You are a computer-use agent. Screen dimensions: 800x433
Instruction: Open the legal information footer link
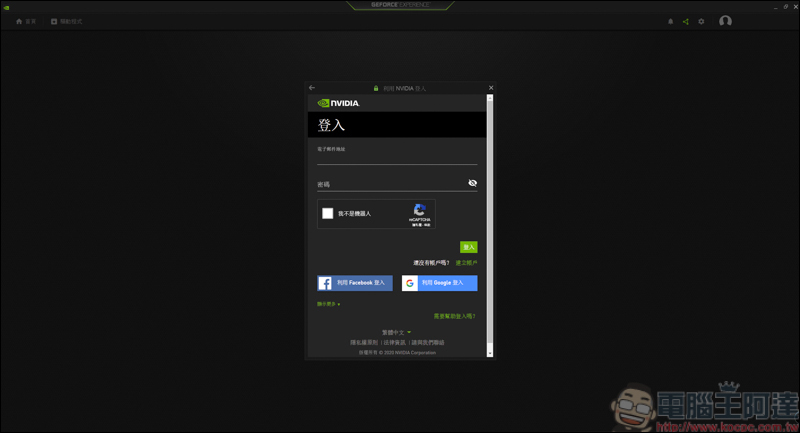(395, 343)
